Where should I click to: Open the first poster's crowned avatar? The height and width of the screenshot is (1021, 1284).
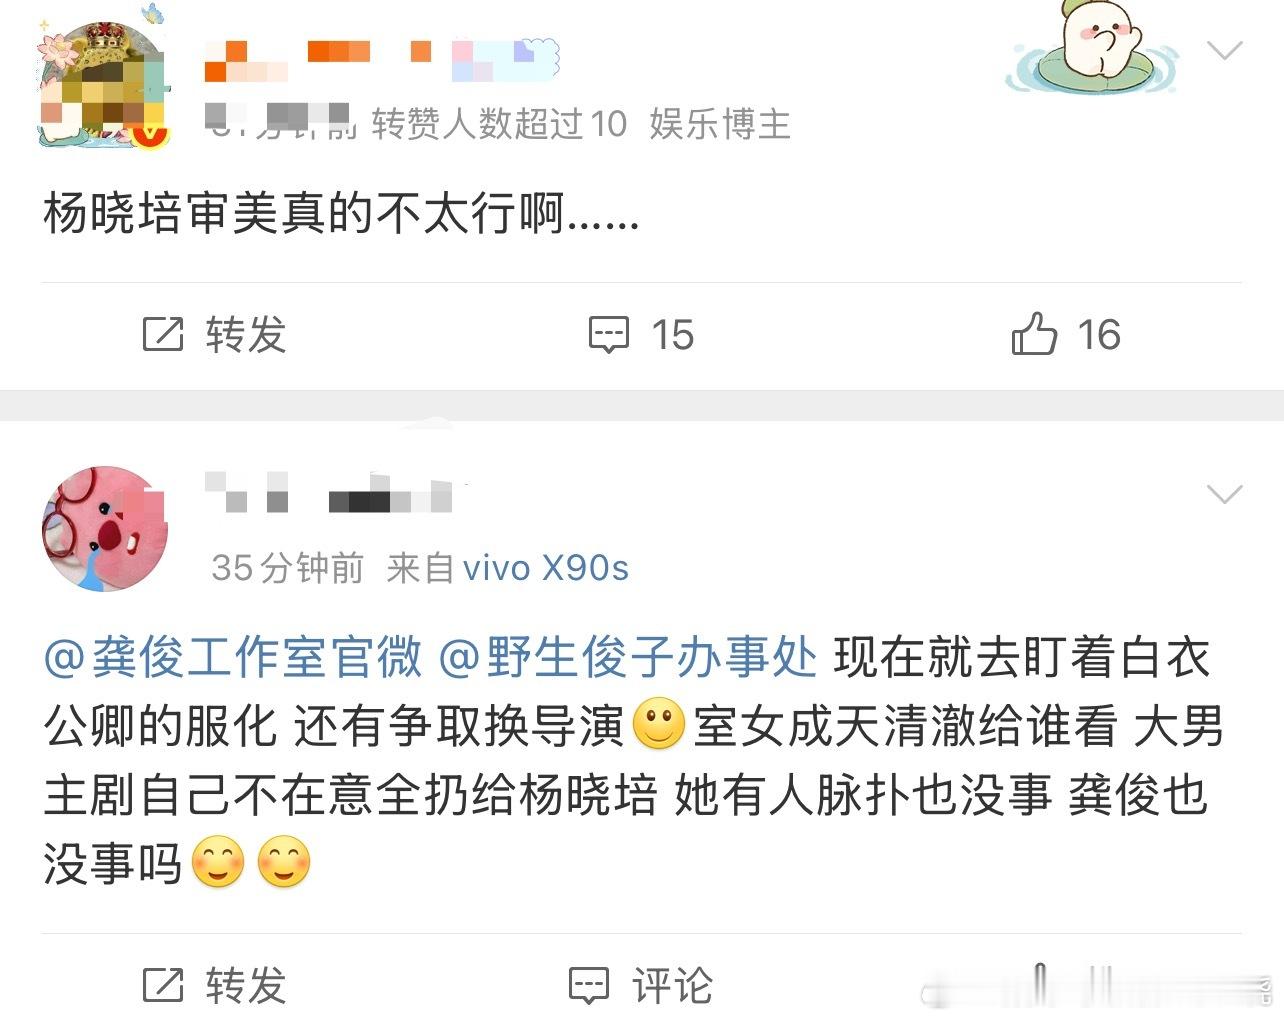103,79
